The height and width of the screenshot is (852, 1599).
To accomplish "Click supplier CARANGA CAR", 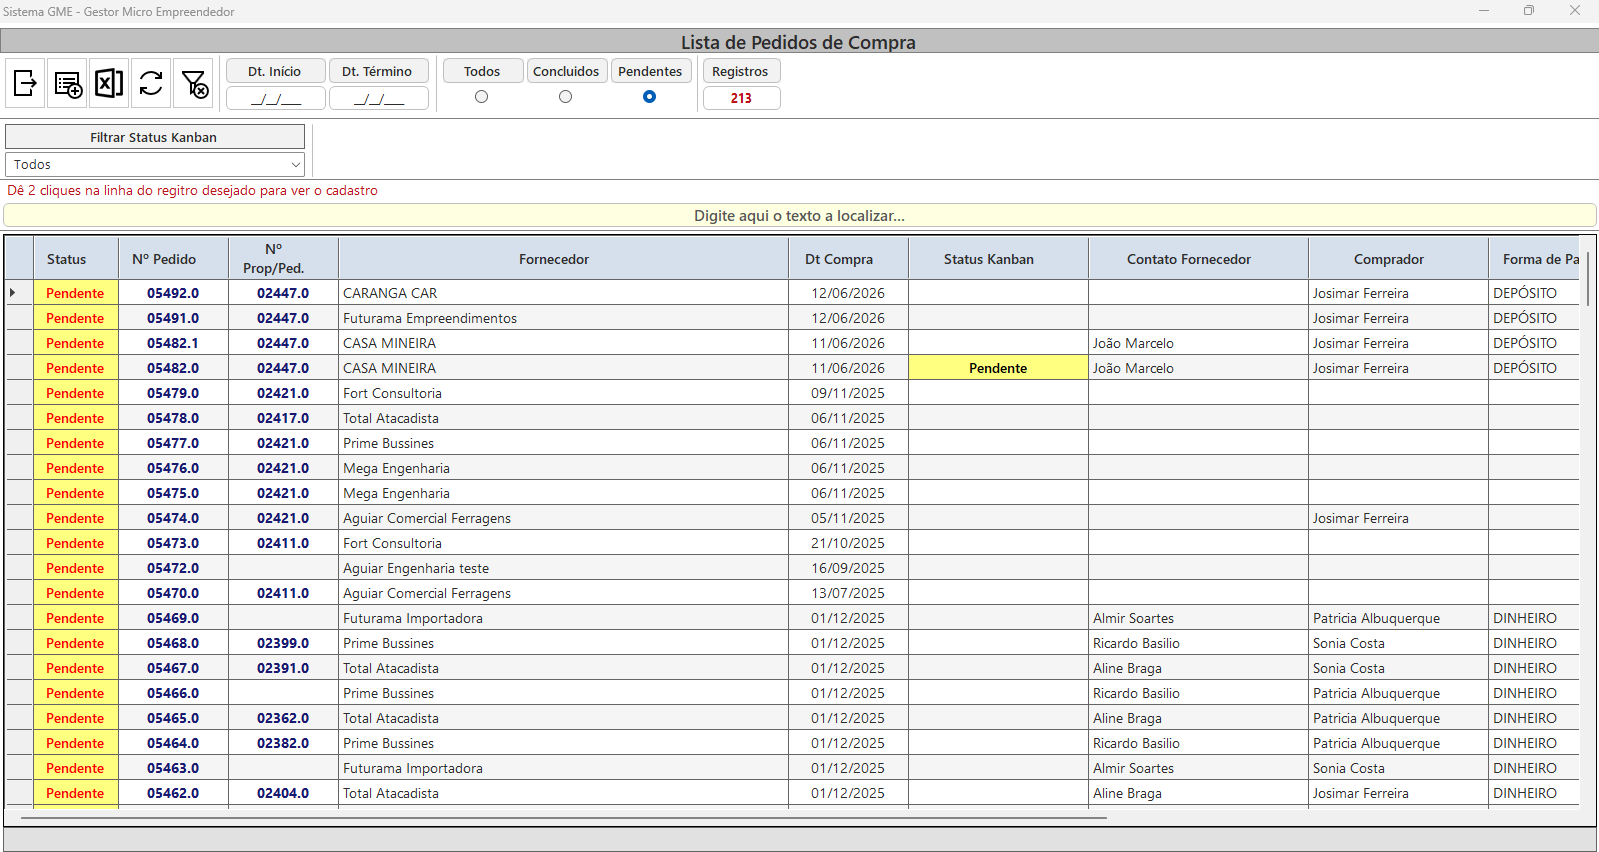I will pos(390,293).
